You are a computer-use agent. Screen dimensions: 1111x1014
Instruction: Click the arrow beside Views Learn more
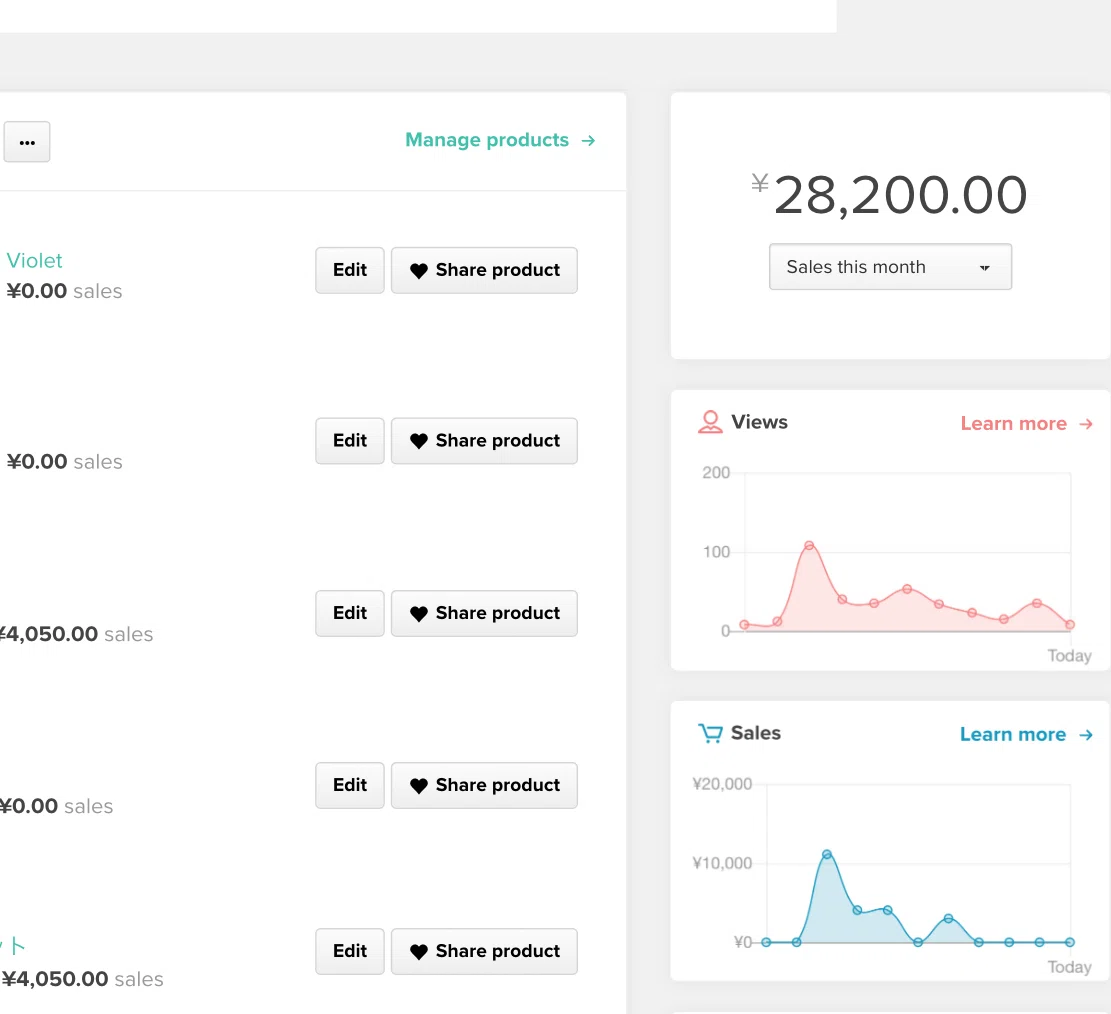(1085, 424)
